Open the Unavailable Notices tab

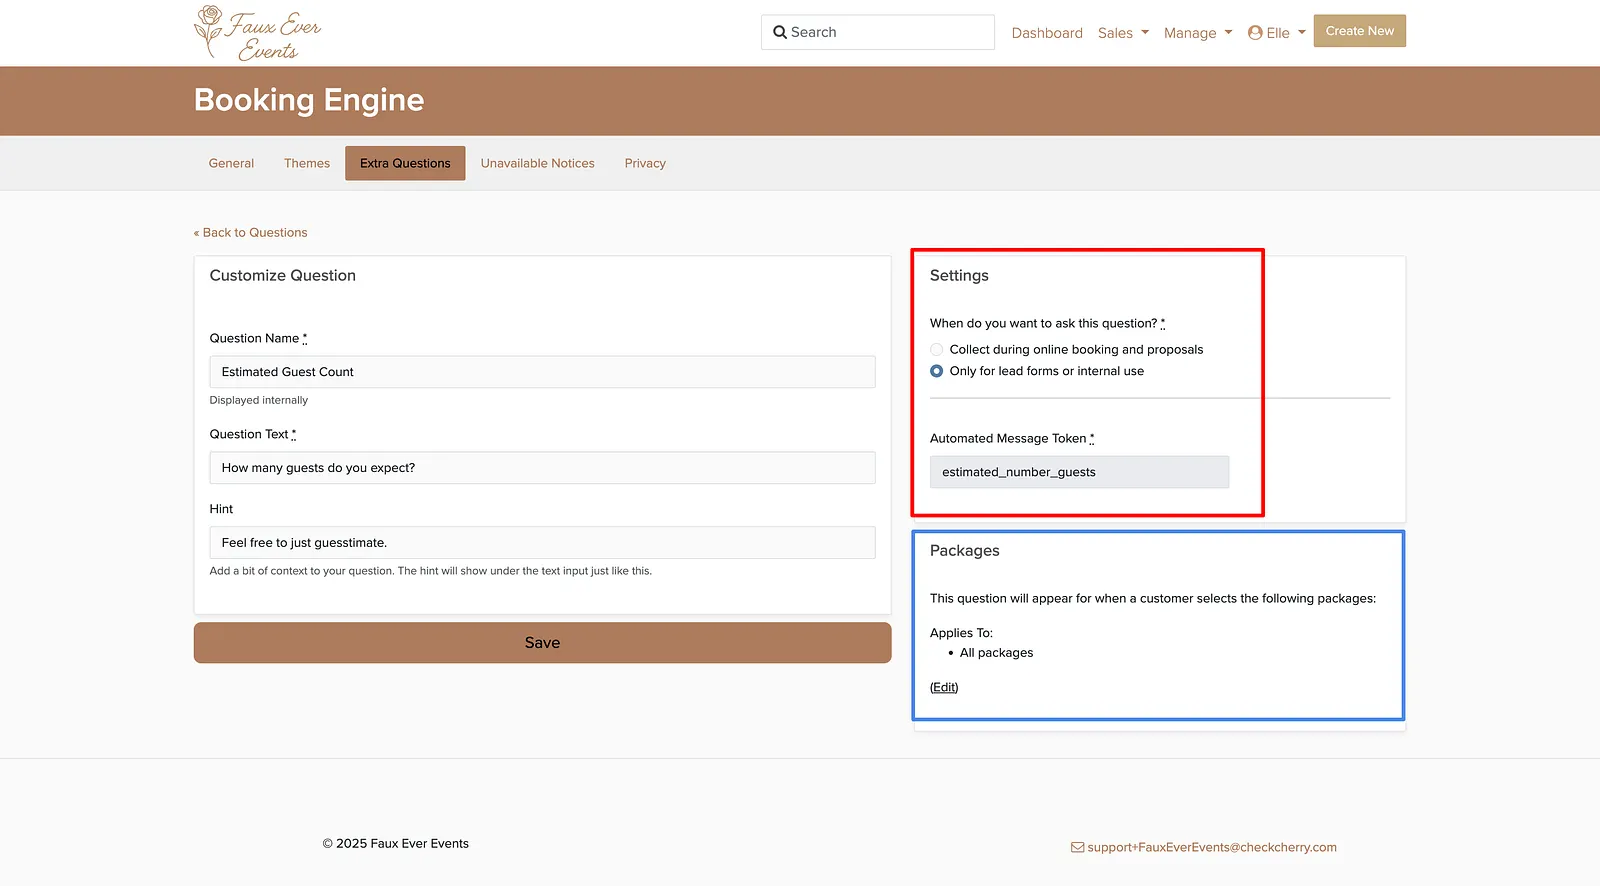click(x=537, y=163)
